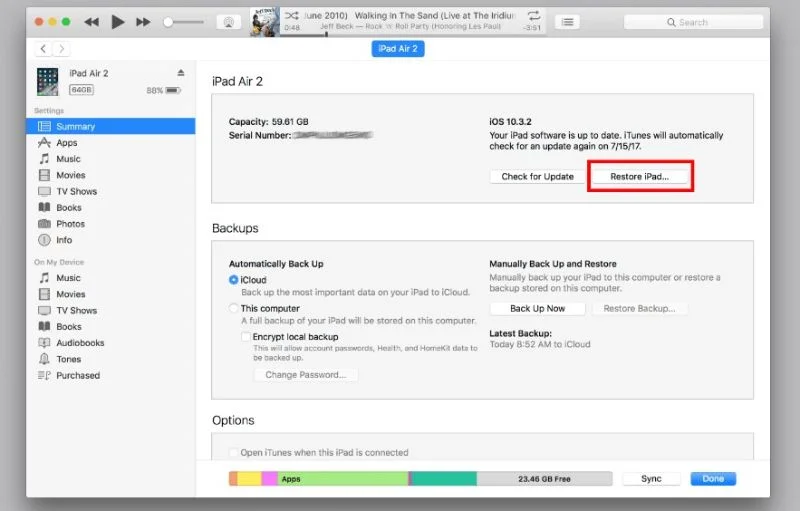Open Music under On My Device

pyautogui.click(x=111, y=278)
